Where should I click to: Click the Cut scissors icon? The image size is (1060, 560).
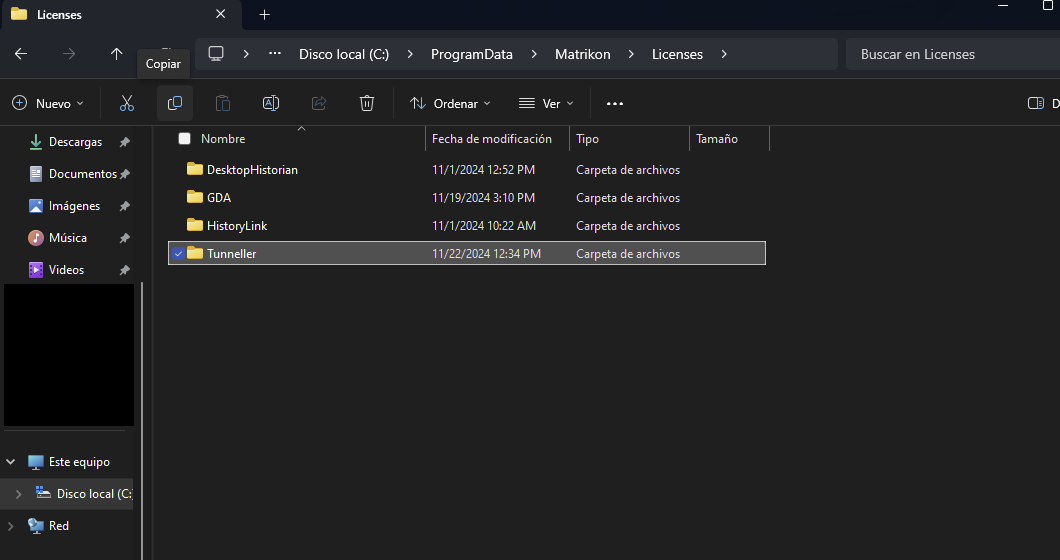pos(126,103)
